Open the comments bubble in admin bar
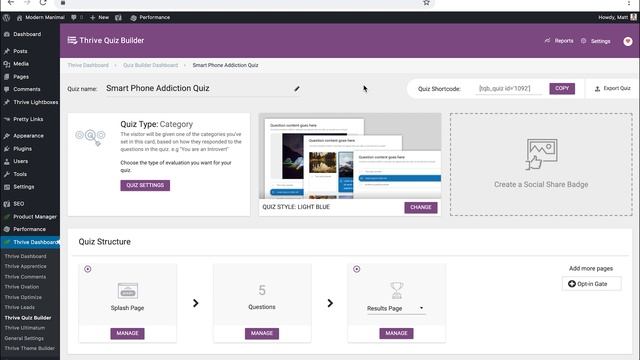The image size is (640, 360). click(x=77, y=18)
